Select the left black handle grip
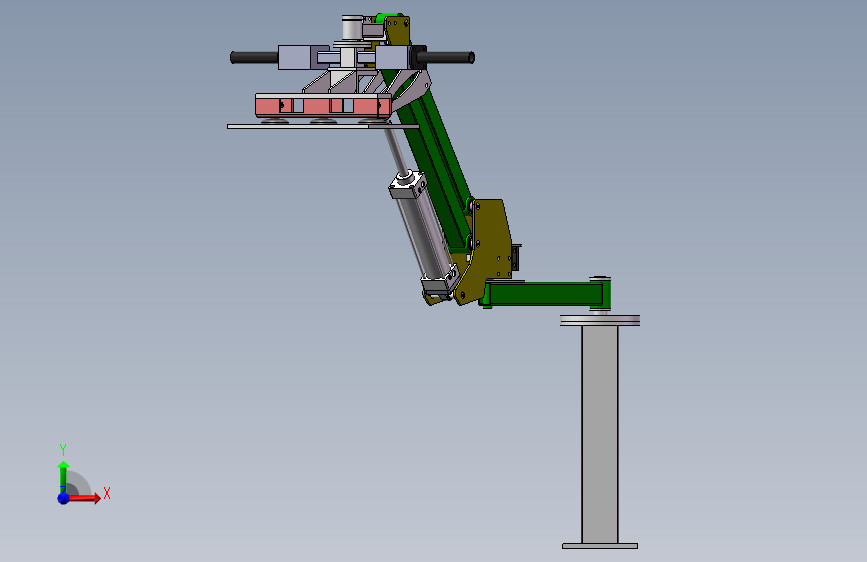Screen dimensions: 867x562 [254, 57]
